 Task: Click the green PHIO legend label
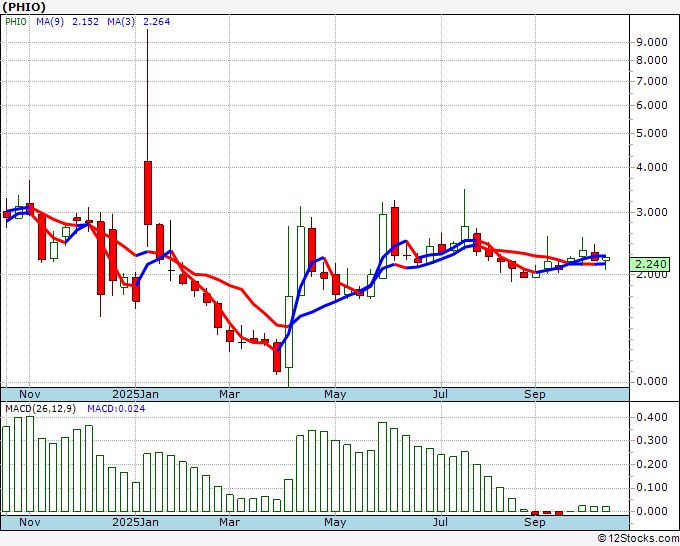click(x=17, y=22)
